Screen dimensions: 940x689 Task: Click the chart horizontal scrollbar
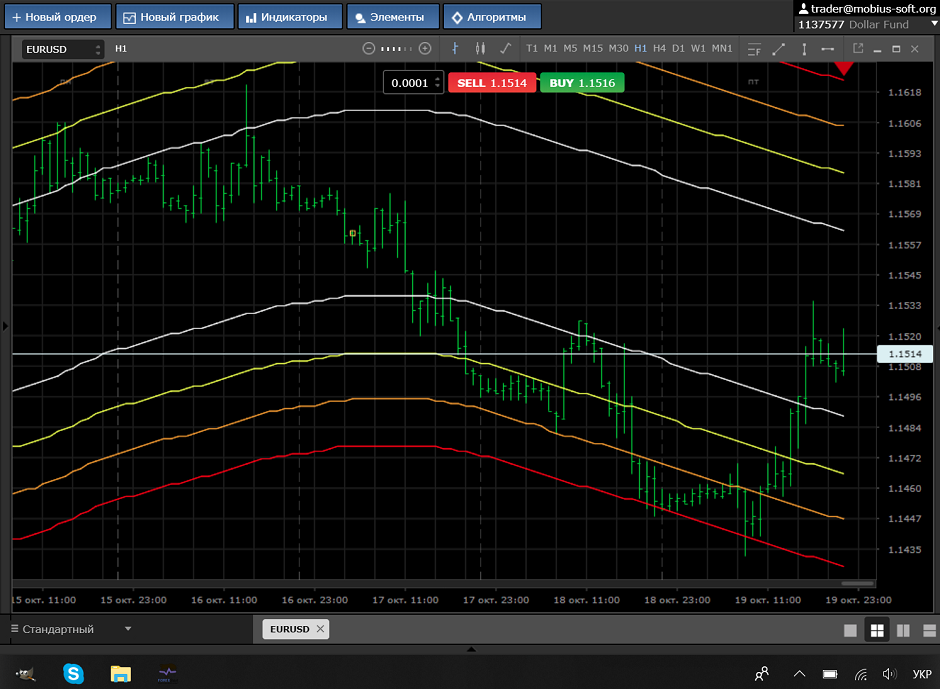(858, 583)
